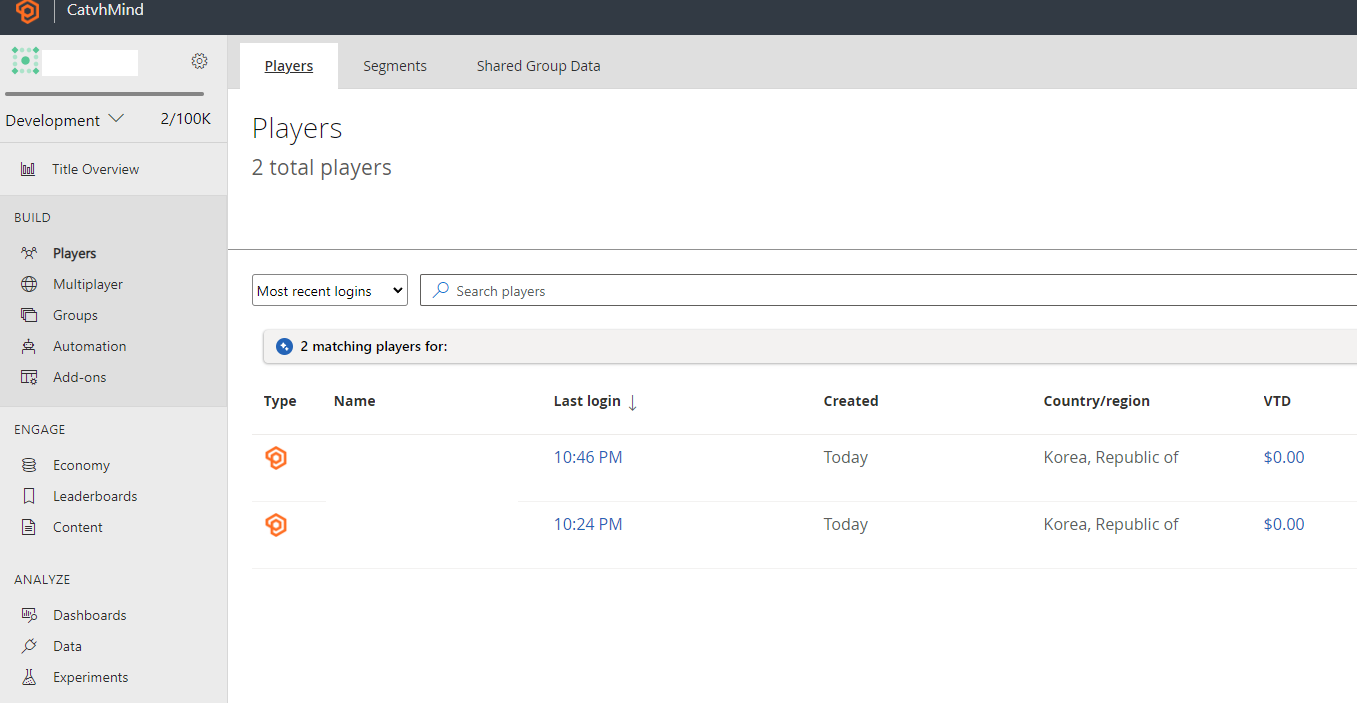Image resolution: width=1357 pixels, height=703 pixels.
Task: Click Korea, Republic of in 10:24 PM row
Action: pos(1111,524)
